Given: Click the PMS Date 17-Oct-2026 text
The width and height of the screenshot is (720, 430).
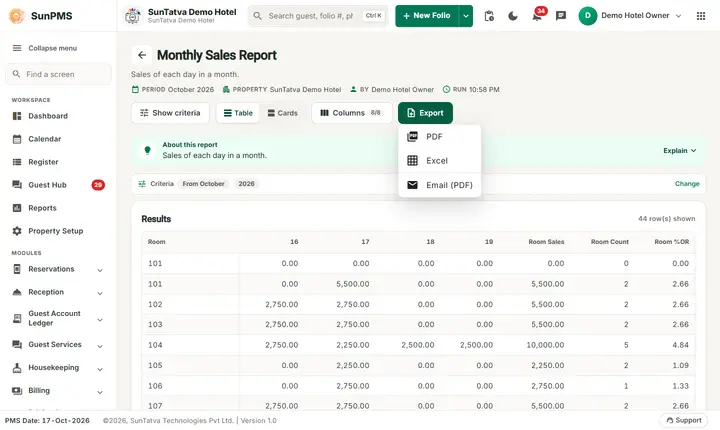Looking at the screenshot, I should [47, 420].
